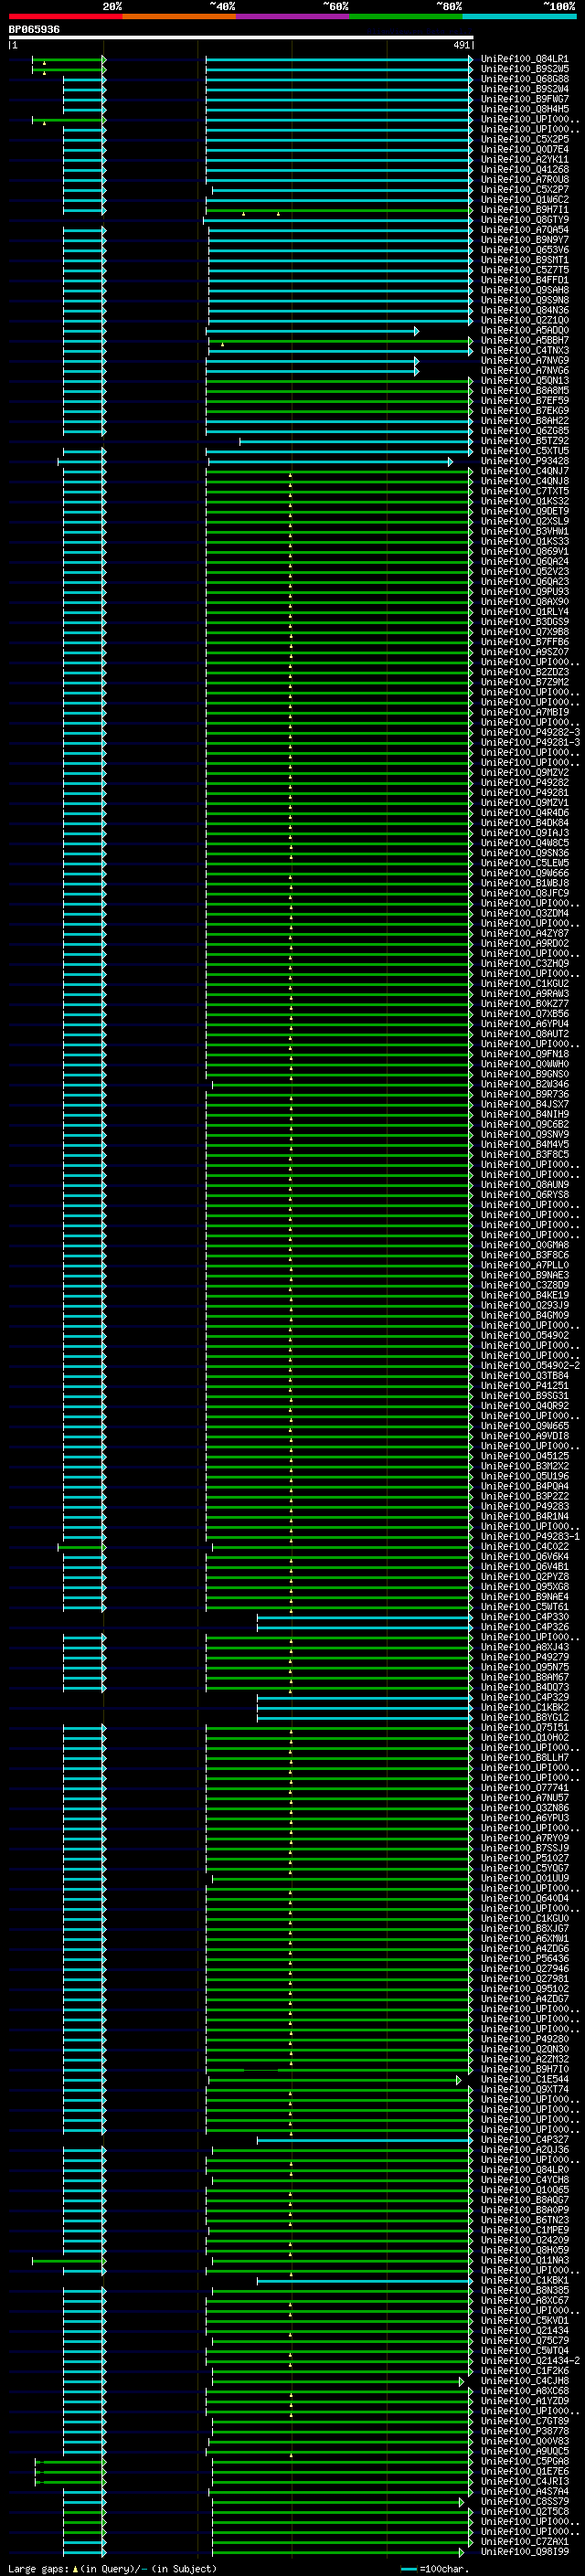Click the query name BP065936
This screenshot has width=585, height=2576.
(34, 29)
